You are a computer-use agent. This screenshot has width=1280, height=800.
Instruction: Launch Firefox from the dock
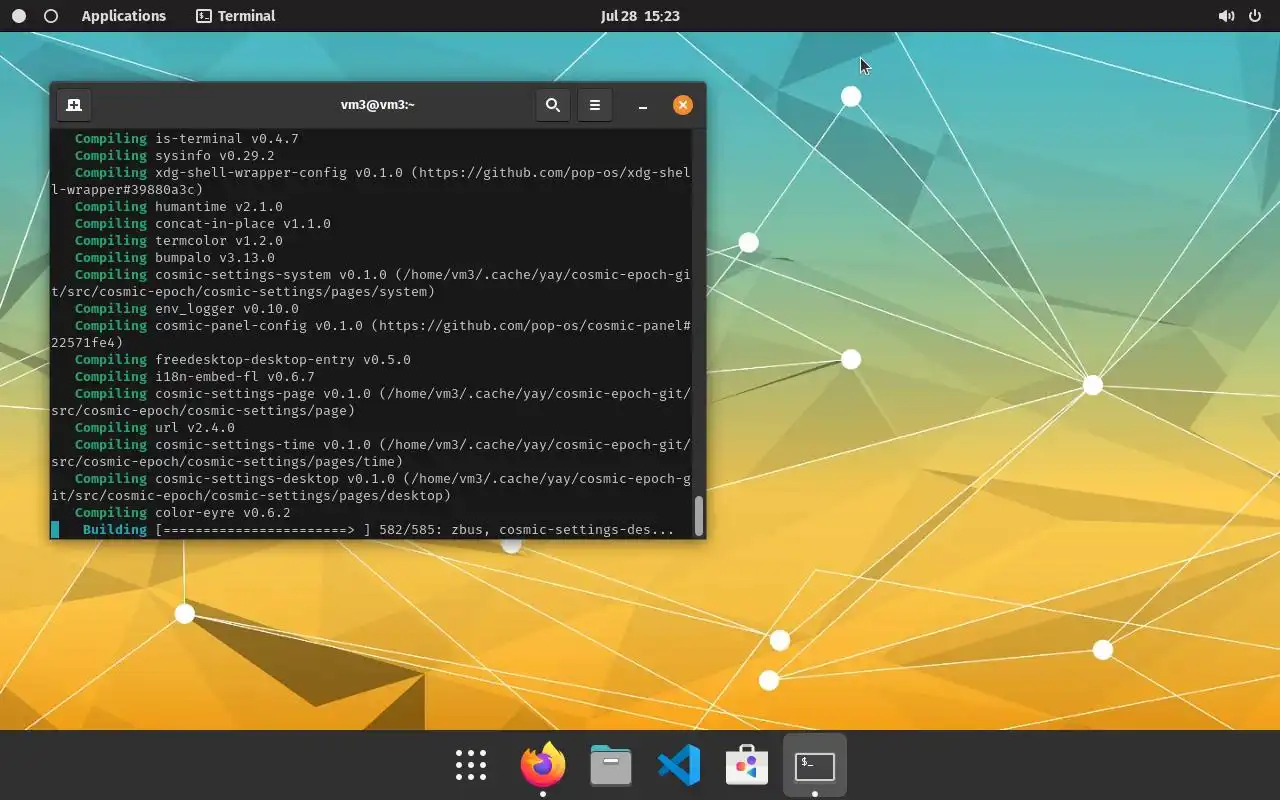(543, 765)
